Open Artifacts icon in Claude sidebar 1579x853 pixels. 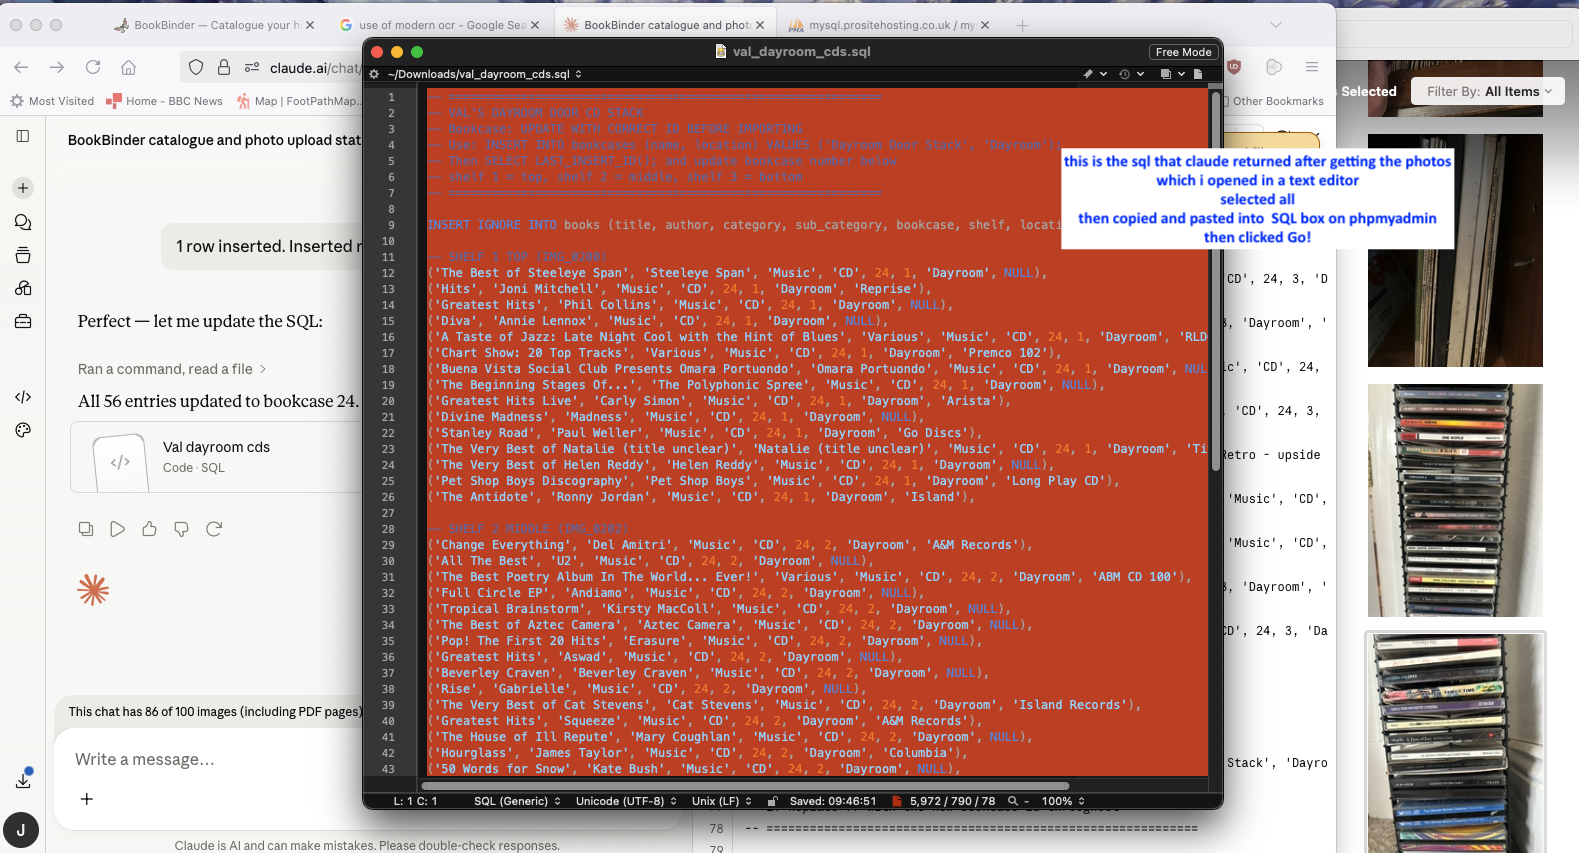pos(23,288)
